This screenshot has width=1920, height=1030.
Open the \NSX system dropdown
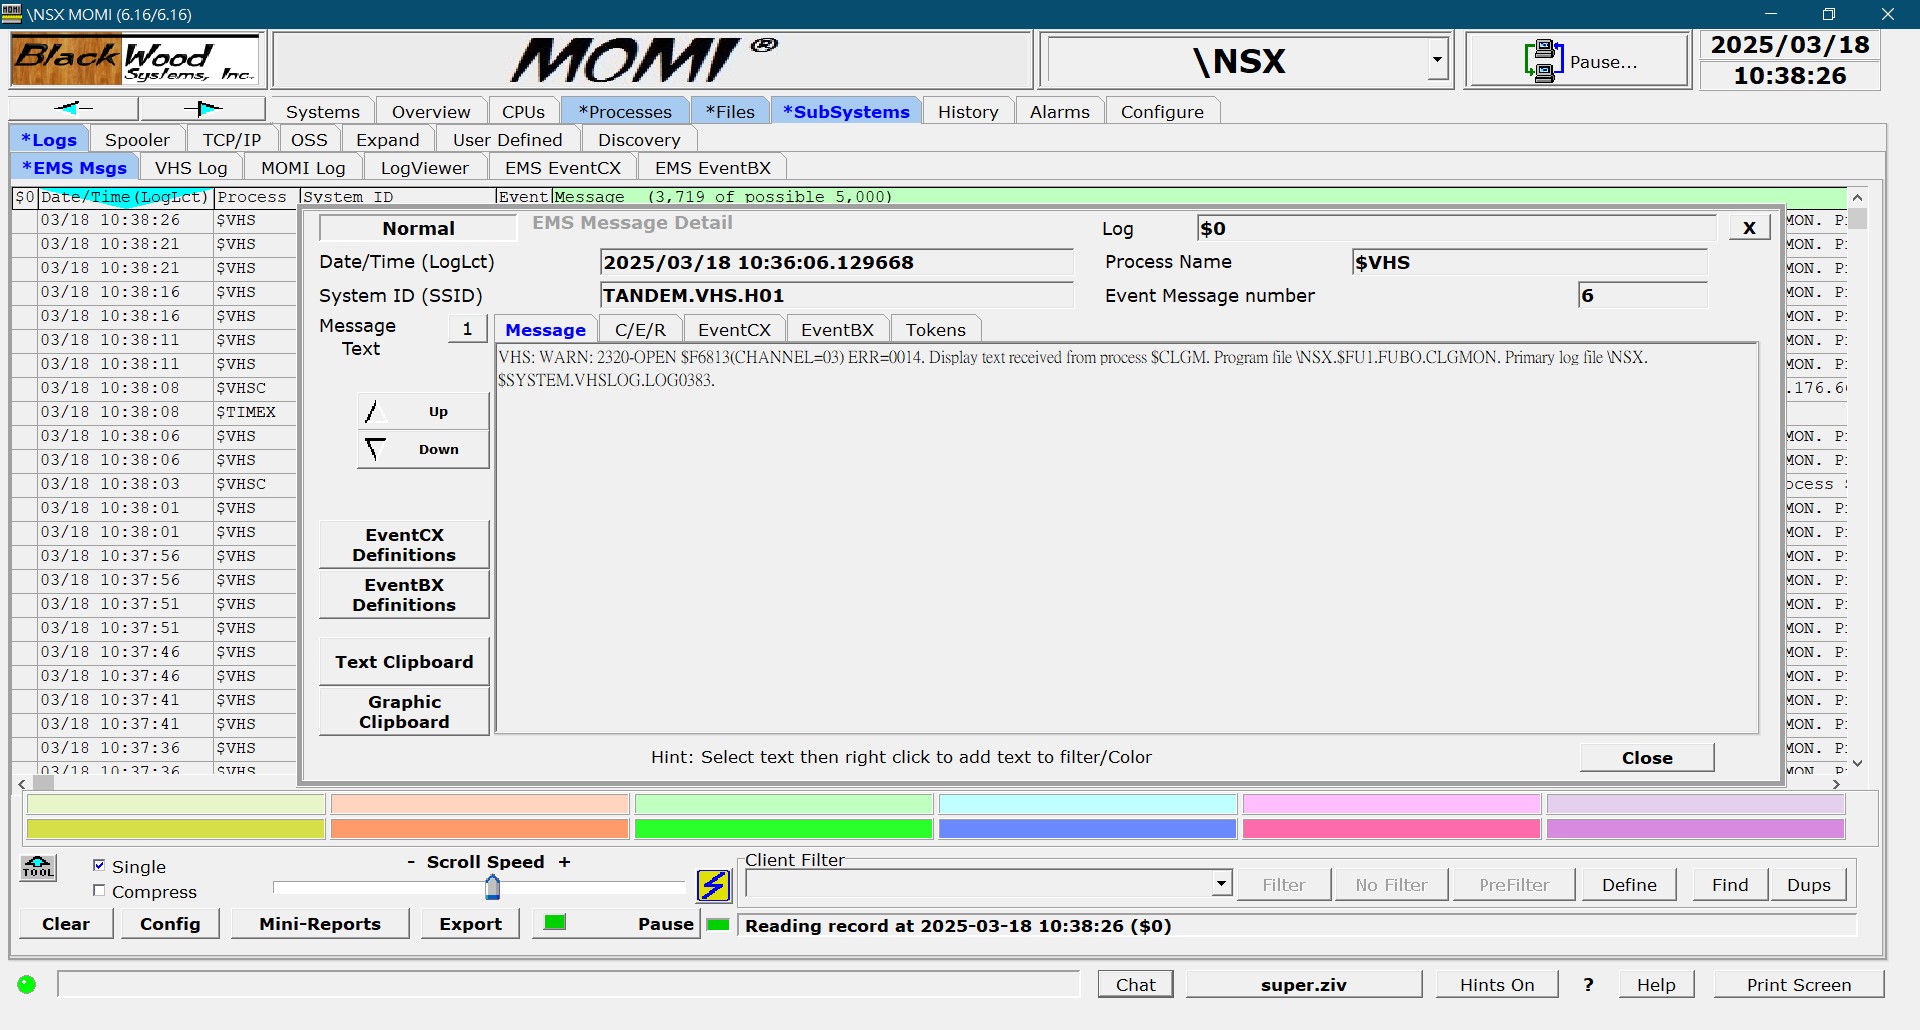(1437, 60)
